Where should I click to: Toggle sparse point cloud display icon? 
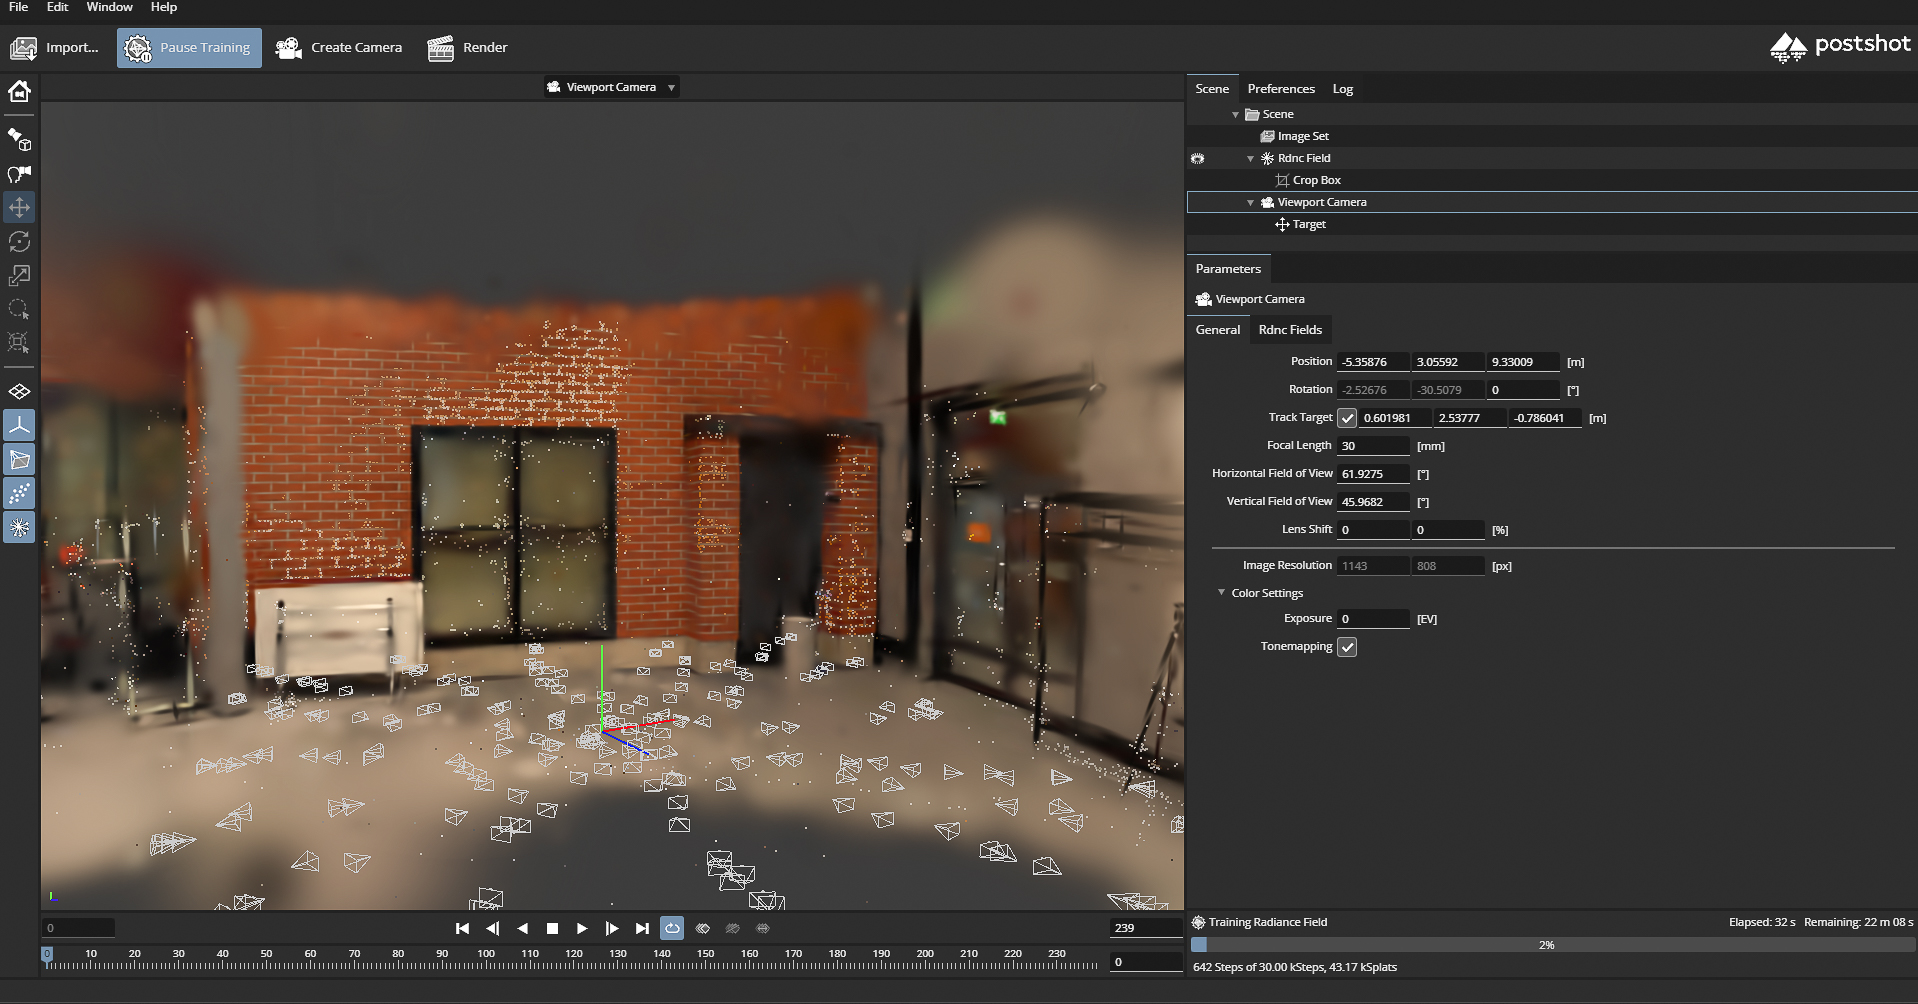[x=19, y=493]
